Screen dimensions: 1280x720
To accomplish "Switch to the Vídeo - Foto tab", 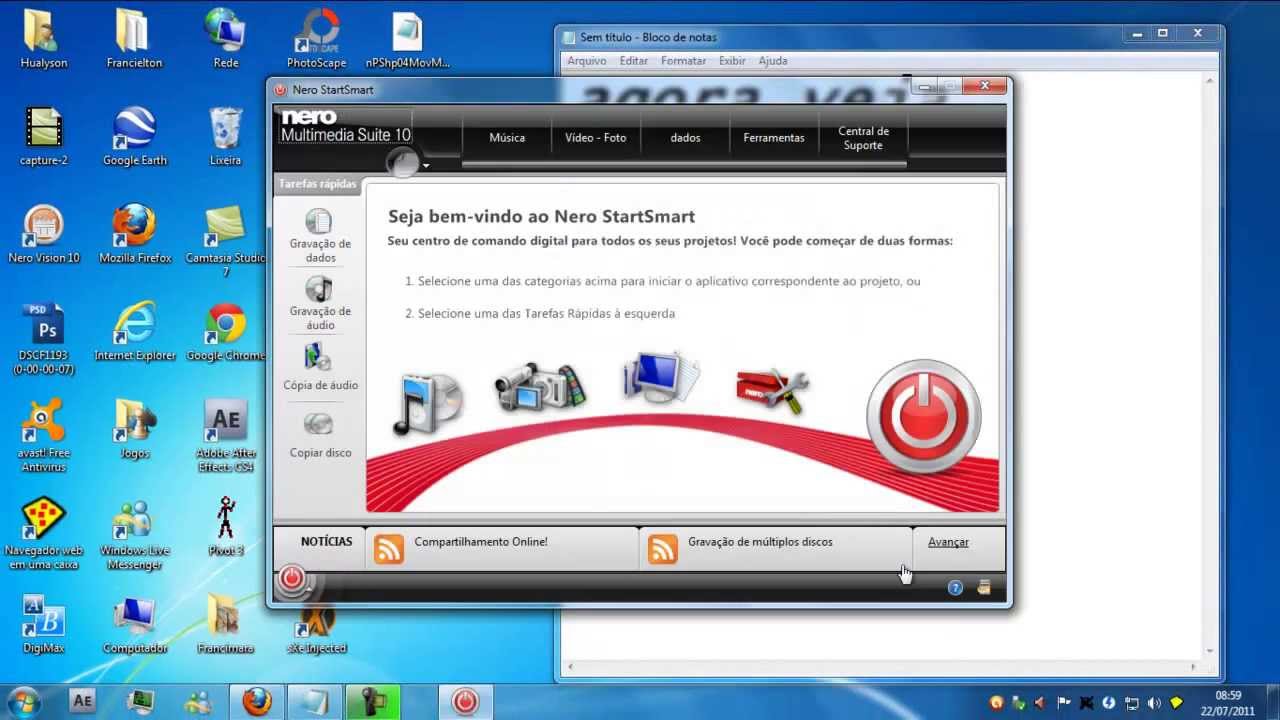I will [x=596, y=138].
